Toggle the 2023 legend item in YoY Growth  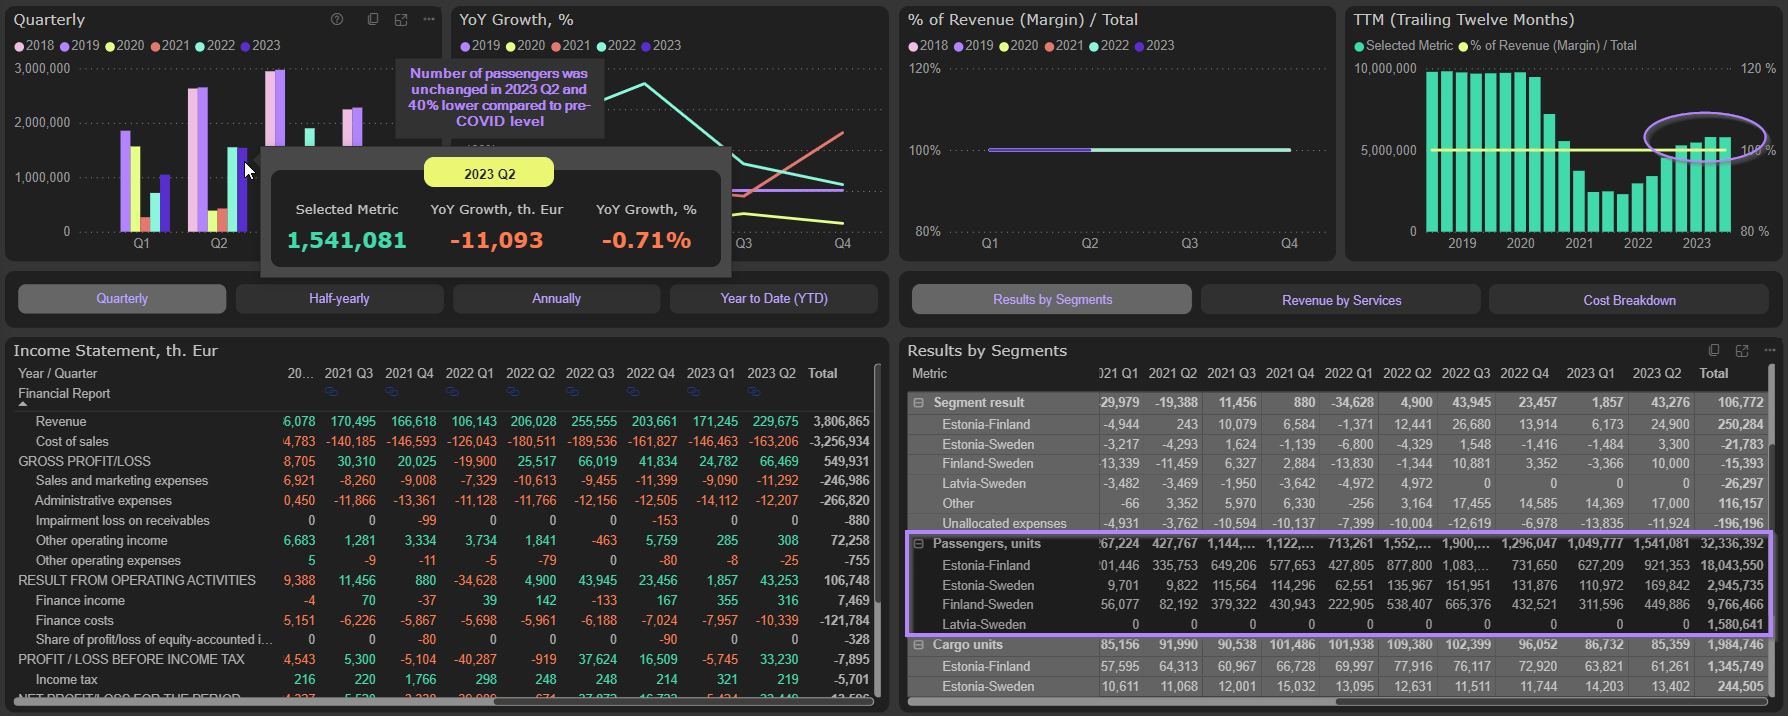click(660, 46)
